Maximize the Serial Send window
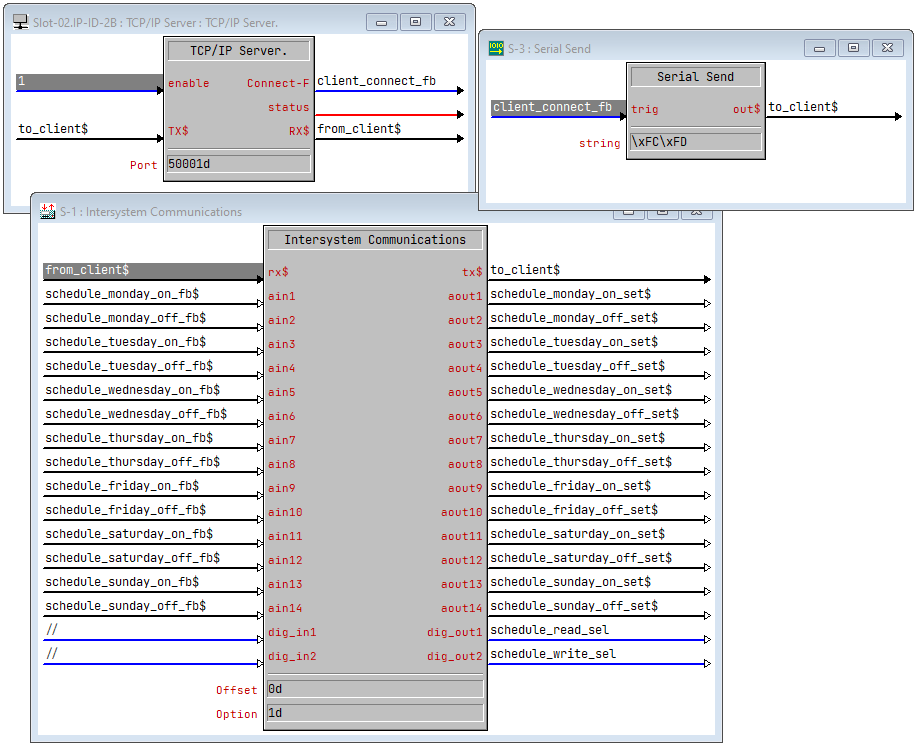This screenshot has height=745, width=916. (x=853, y=48)
